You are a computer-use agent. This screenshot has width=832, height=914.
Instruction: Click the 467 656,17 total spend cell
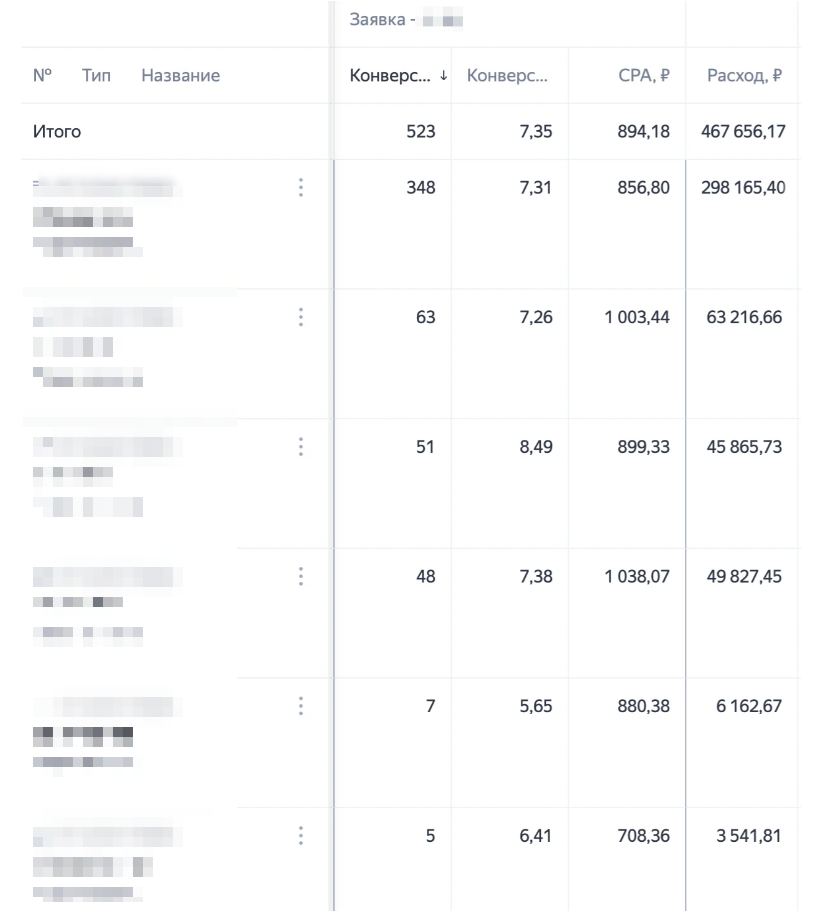743,132
